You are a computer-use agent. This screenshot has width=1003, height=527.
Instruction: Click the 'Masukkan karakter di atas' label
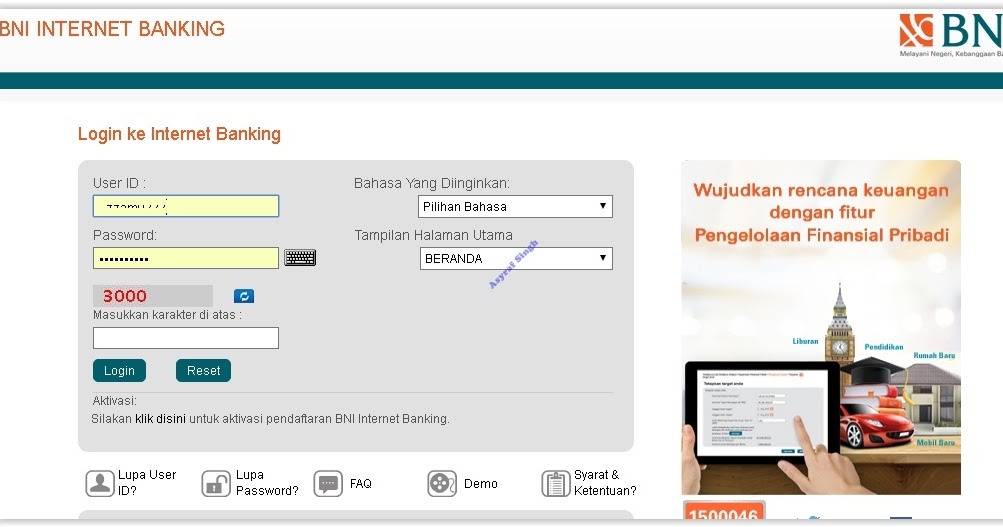pyautogui.click(x=168, y=315)
